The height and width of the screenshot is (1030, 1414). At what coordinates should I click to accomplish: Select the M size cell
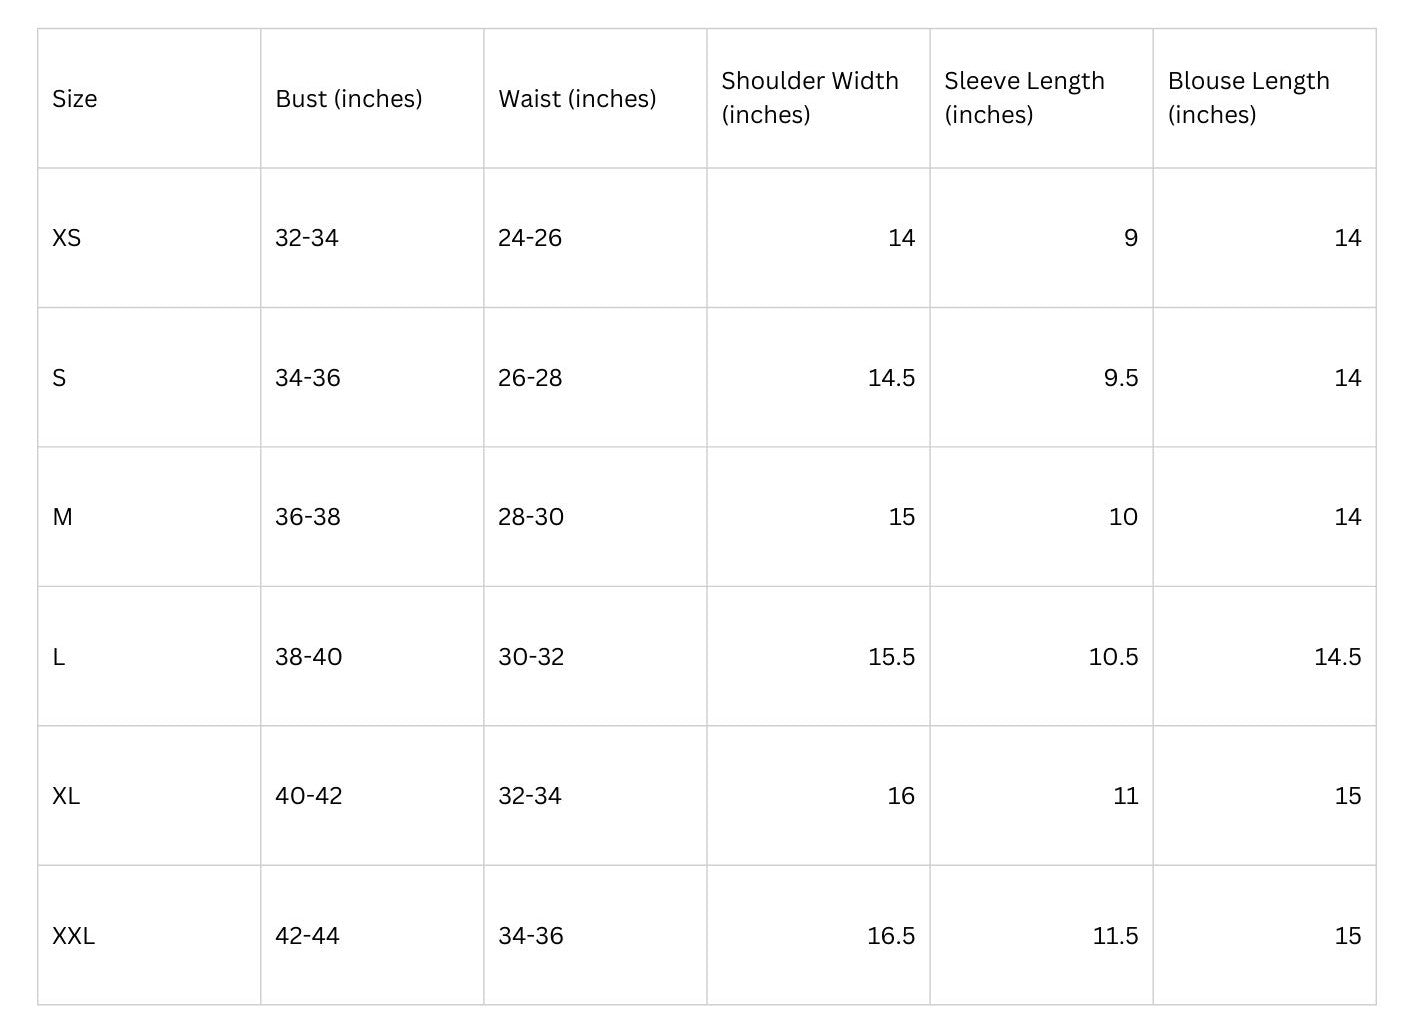63,517
